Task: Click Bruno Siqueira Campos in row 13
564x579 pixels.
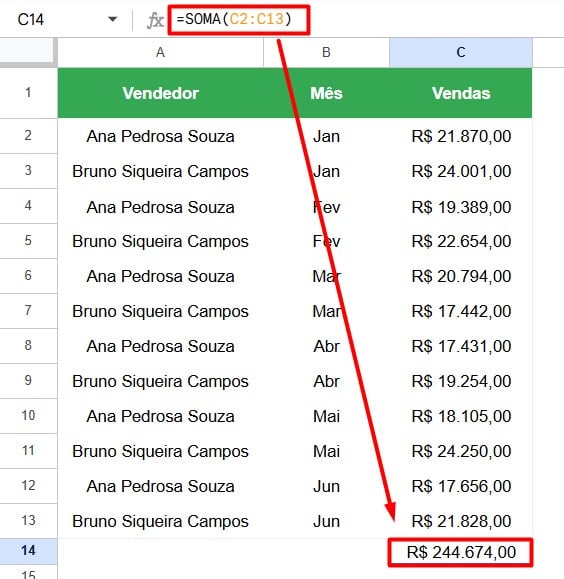Action: point(160,521)
